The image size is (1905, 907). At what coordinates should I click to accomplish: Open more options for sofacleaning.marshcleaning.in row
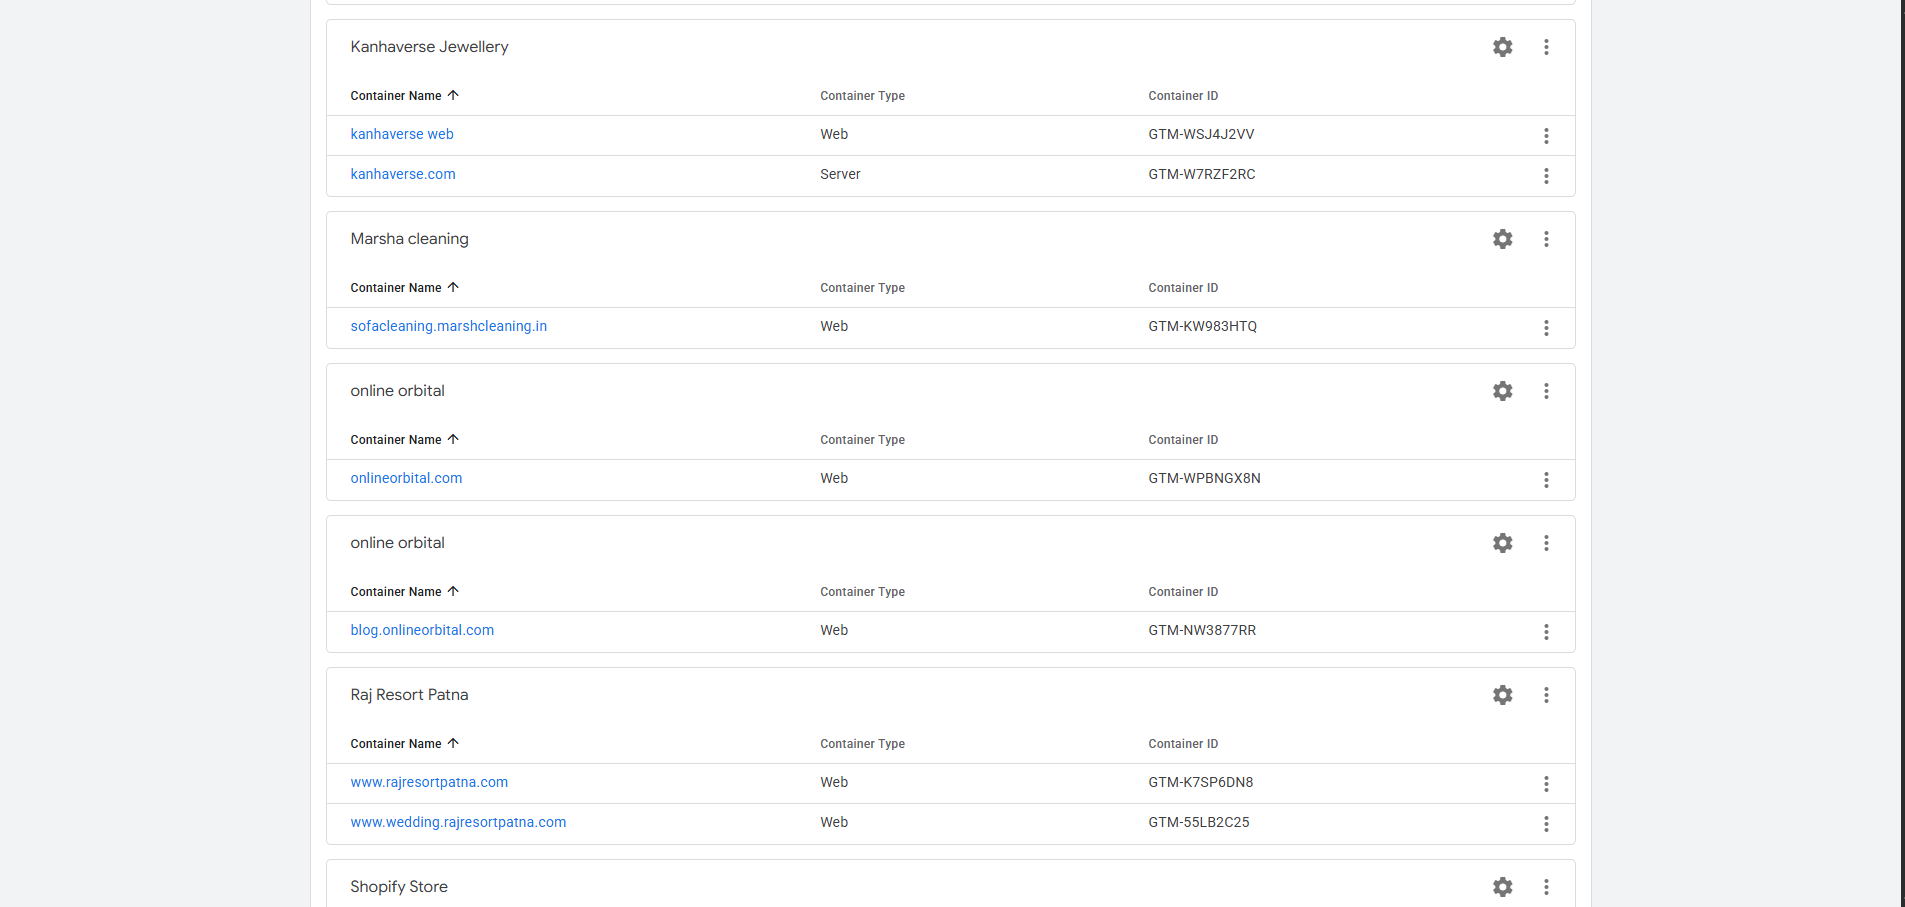click(x=1546, y=328)
